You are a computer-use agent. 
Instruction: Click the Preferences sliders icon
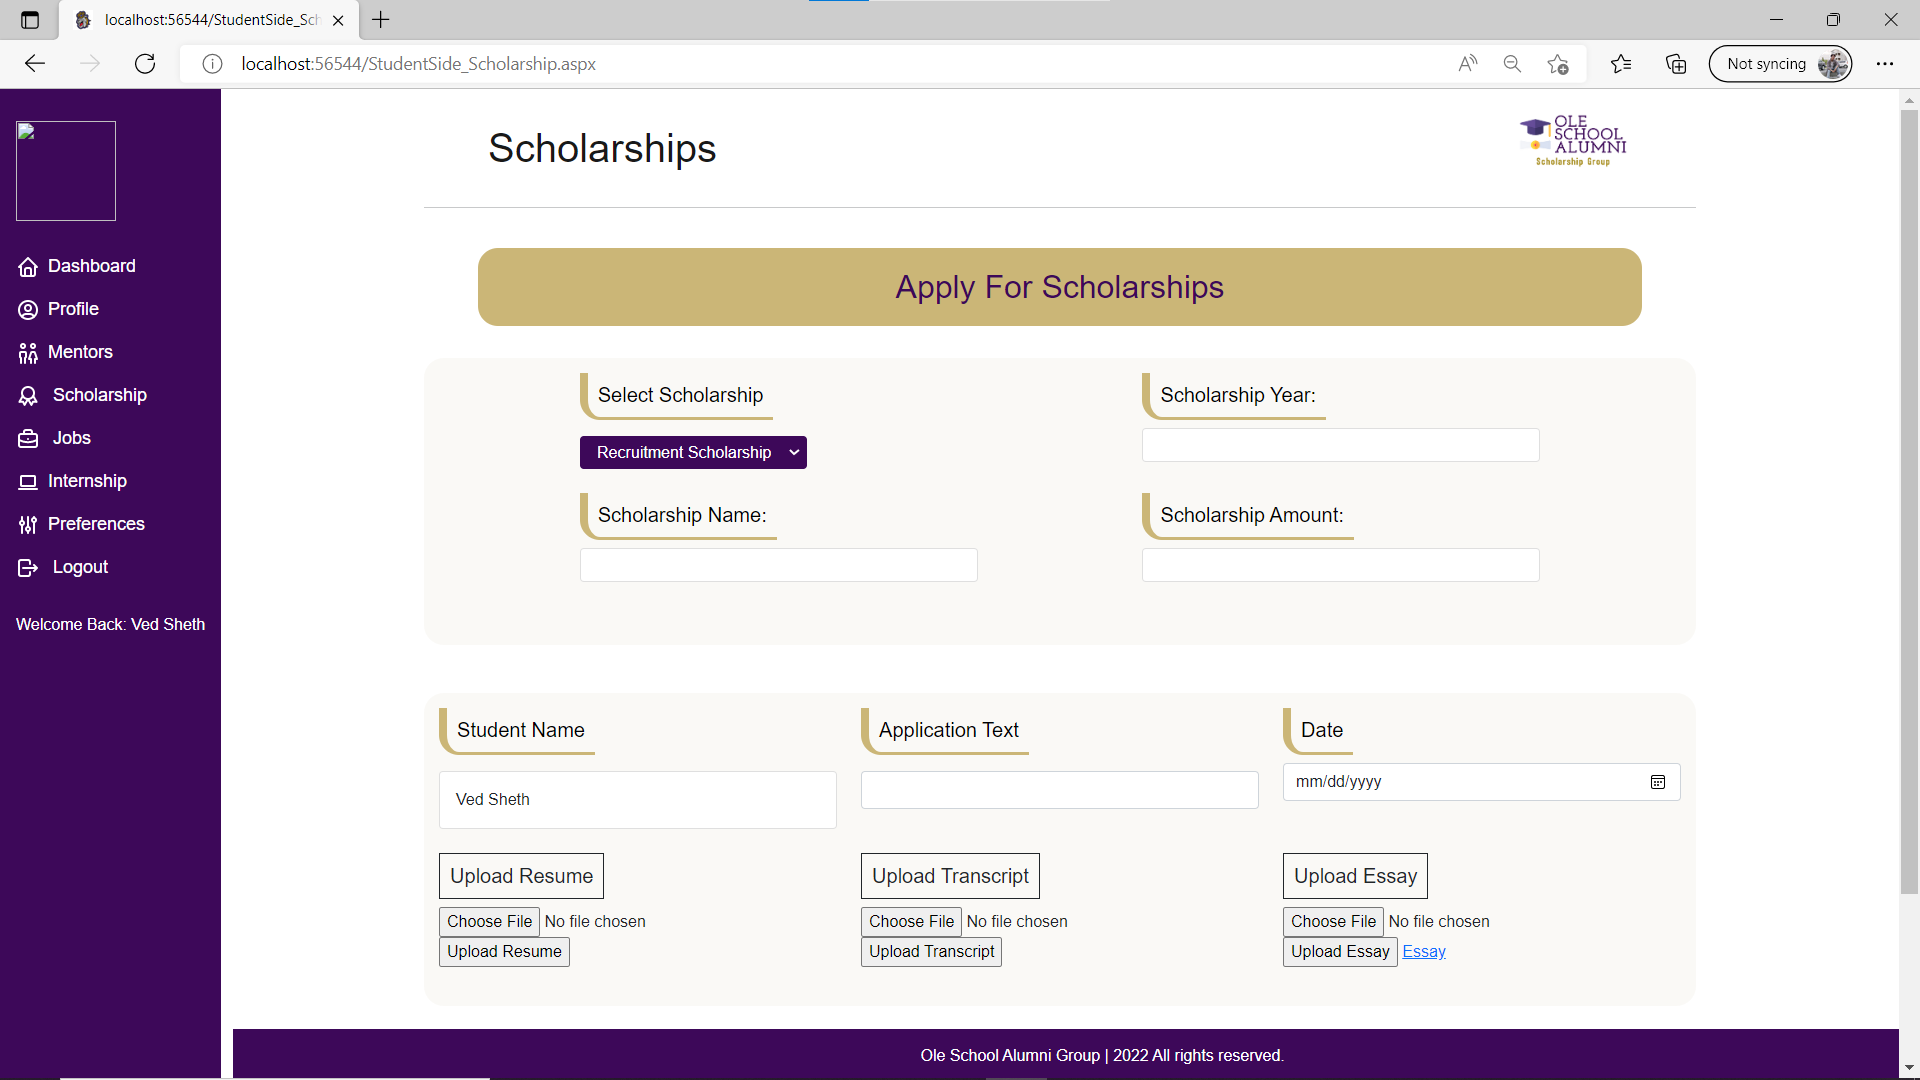click(x=28, y=525)
